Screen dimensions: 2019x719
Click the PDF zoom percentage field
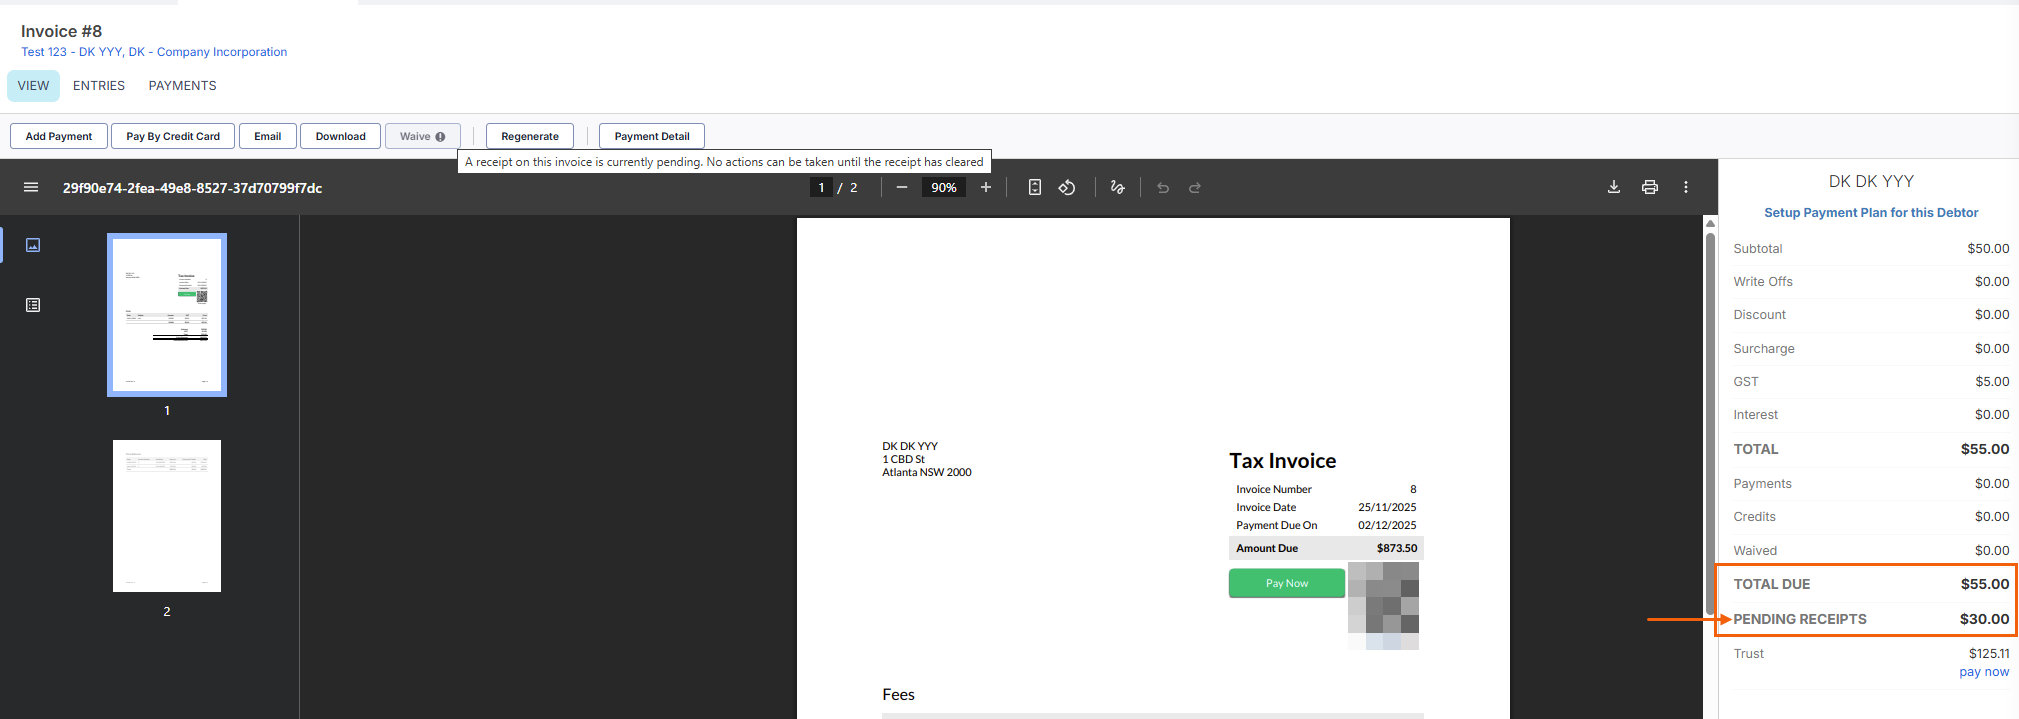944,188
